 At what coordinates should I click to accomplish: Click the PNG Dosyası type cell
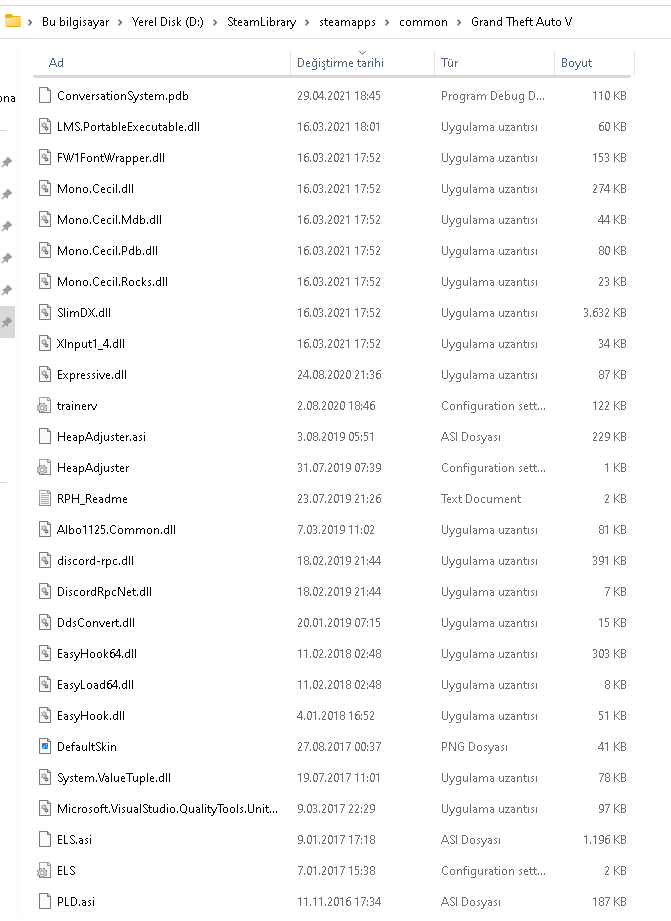[474, 746]
